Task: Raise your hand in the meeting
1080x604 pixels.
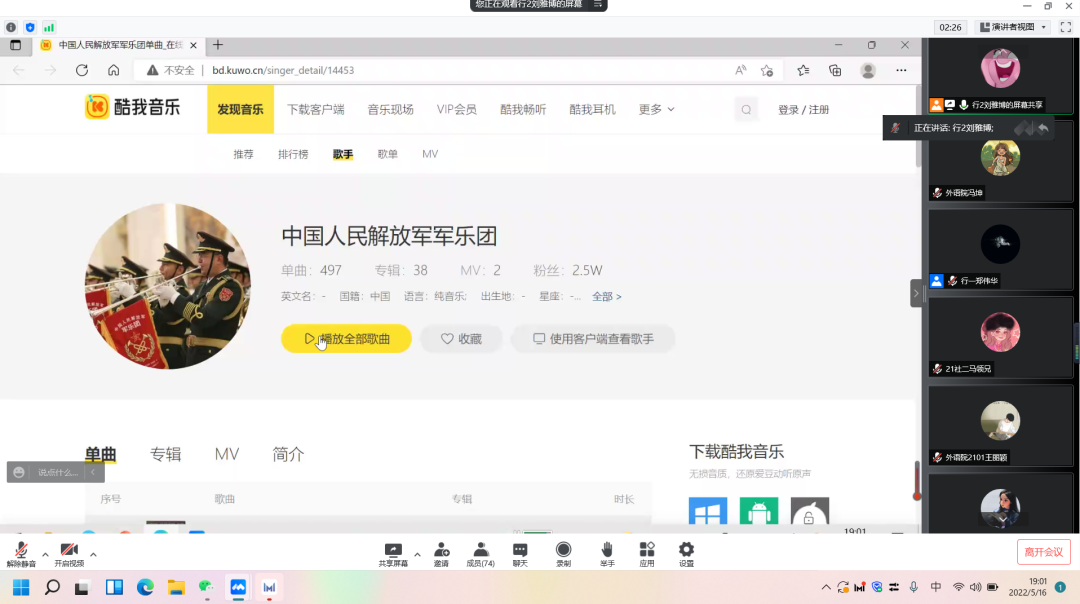Action: click(607, 554)
